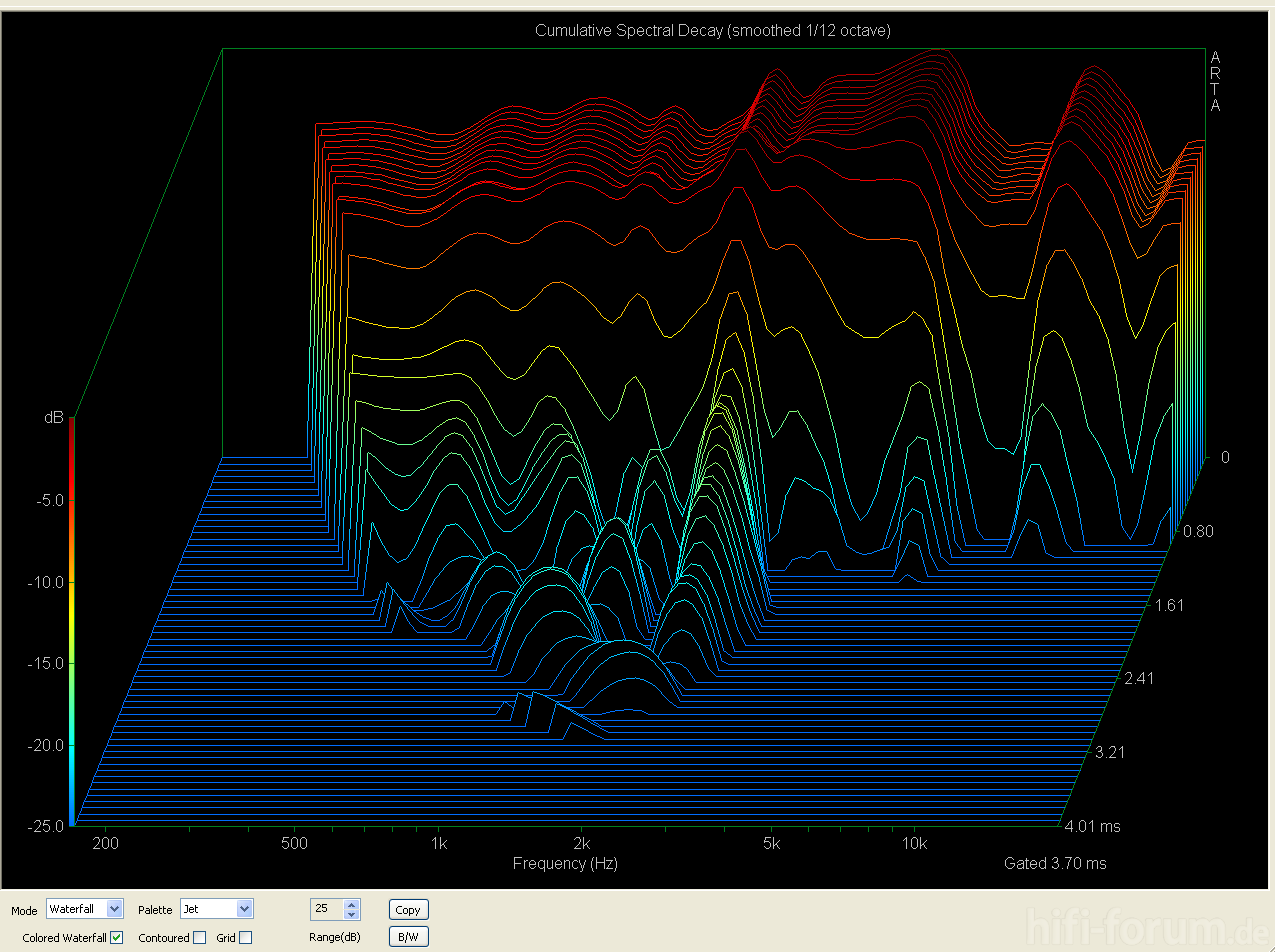
Task: Click the Cumulative Spectral Decay title
Action: 712,31
